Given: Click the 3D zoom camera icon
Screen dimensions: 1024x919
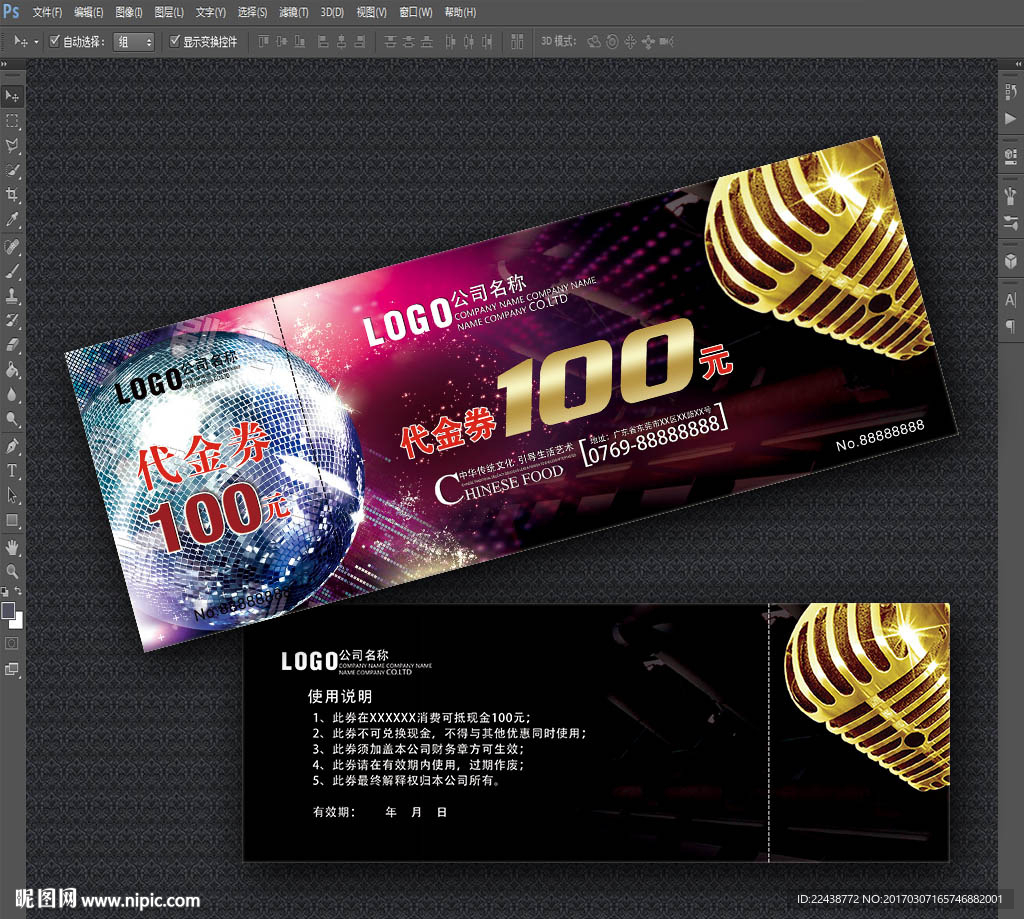Looking at the screenshot, I should (666, 42).
